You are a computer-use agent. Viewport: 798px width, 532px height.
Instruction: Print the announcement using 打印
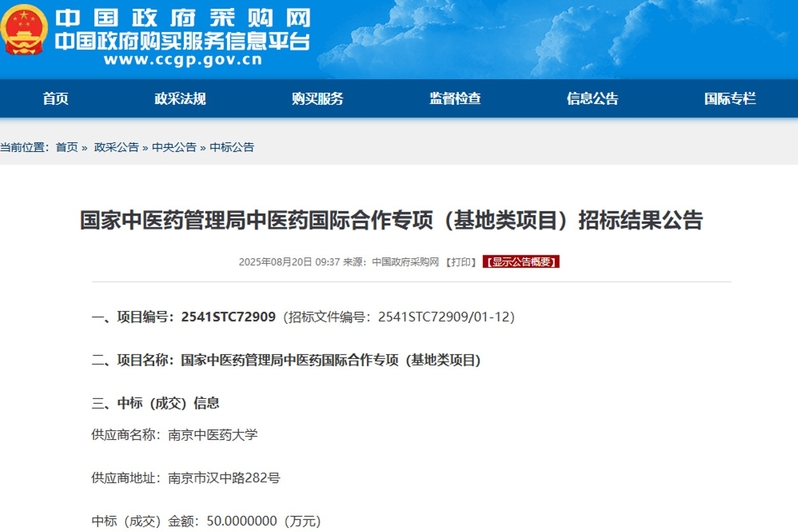point(461,262)
